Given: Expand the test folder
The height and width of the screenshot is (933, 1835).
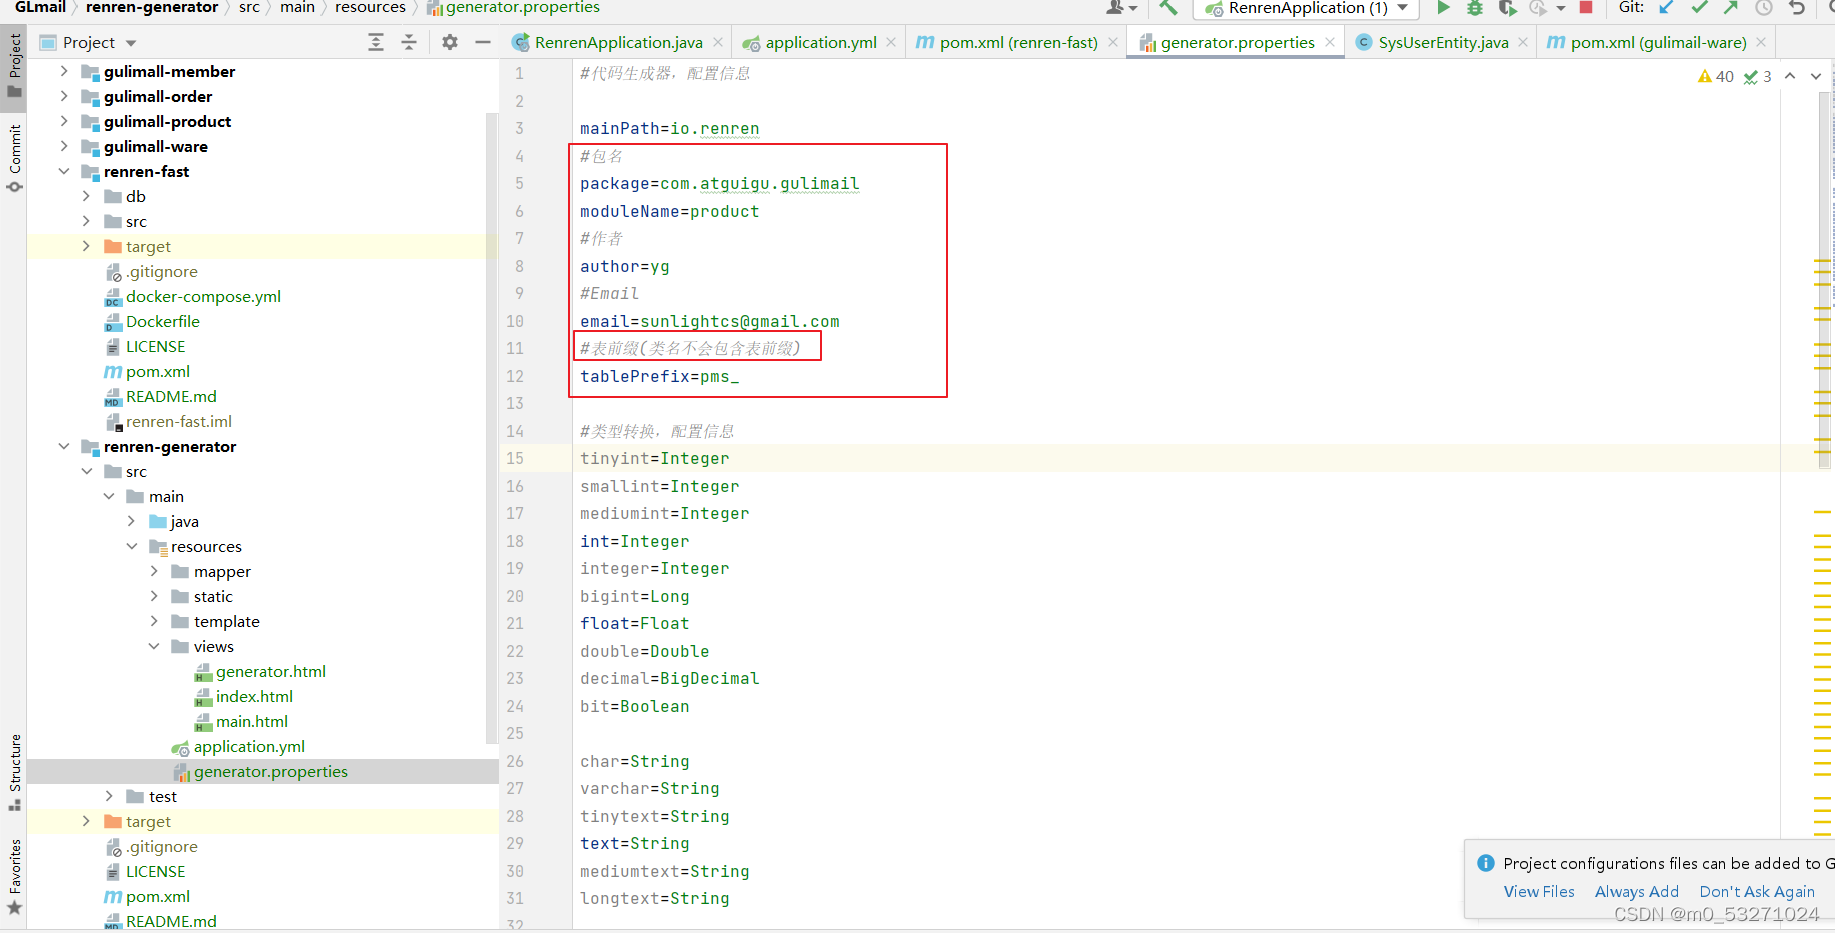Looking at the screenshot, I should (x=109, y=796).
